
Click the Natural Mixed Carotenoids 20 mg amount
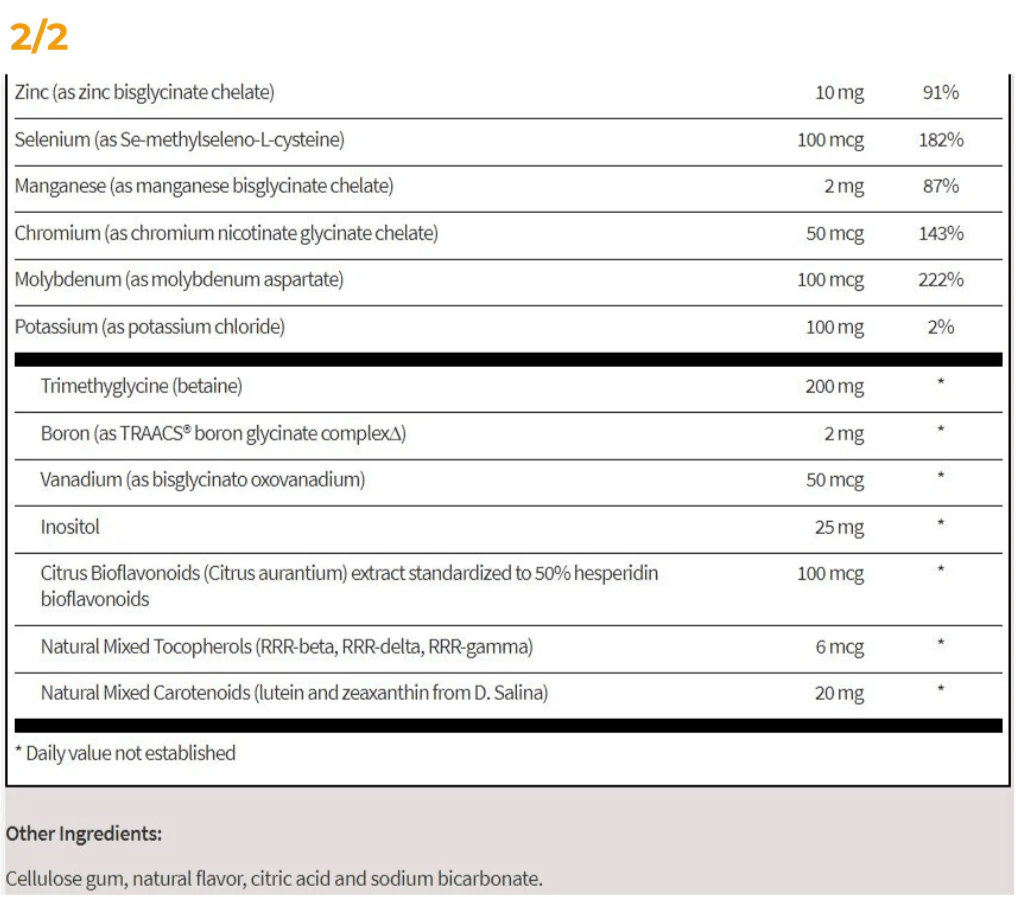point(839,693)
